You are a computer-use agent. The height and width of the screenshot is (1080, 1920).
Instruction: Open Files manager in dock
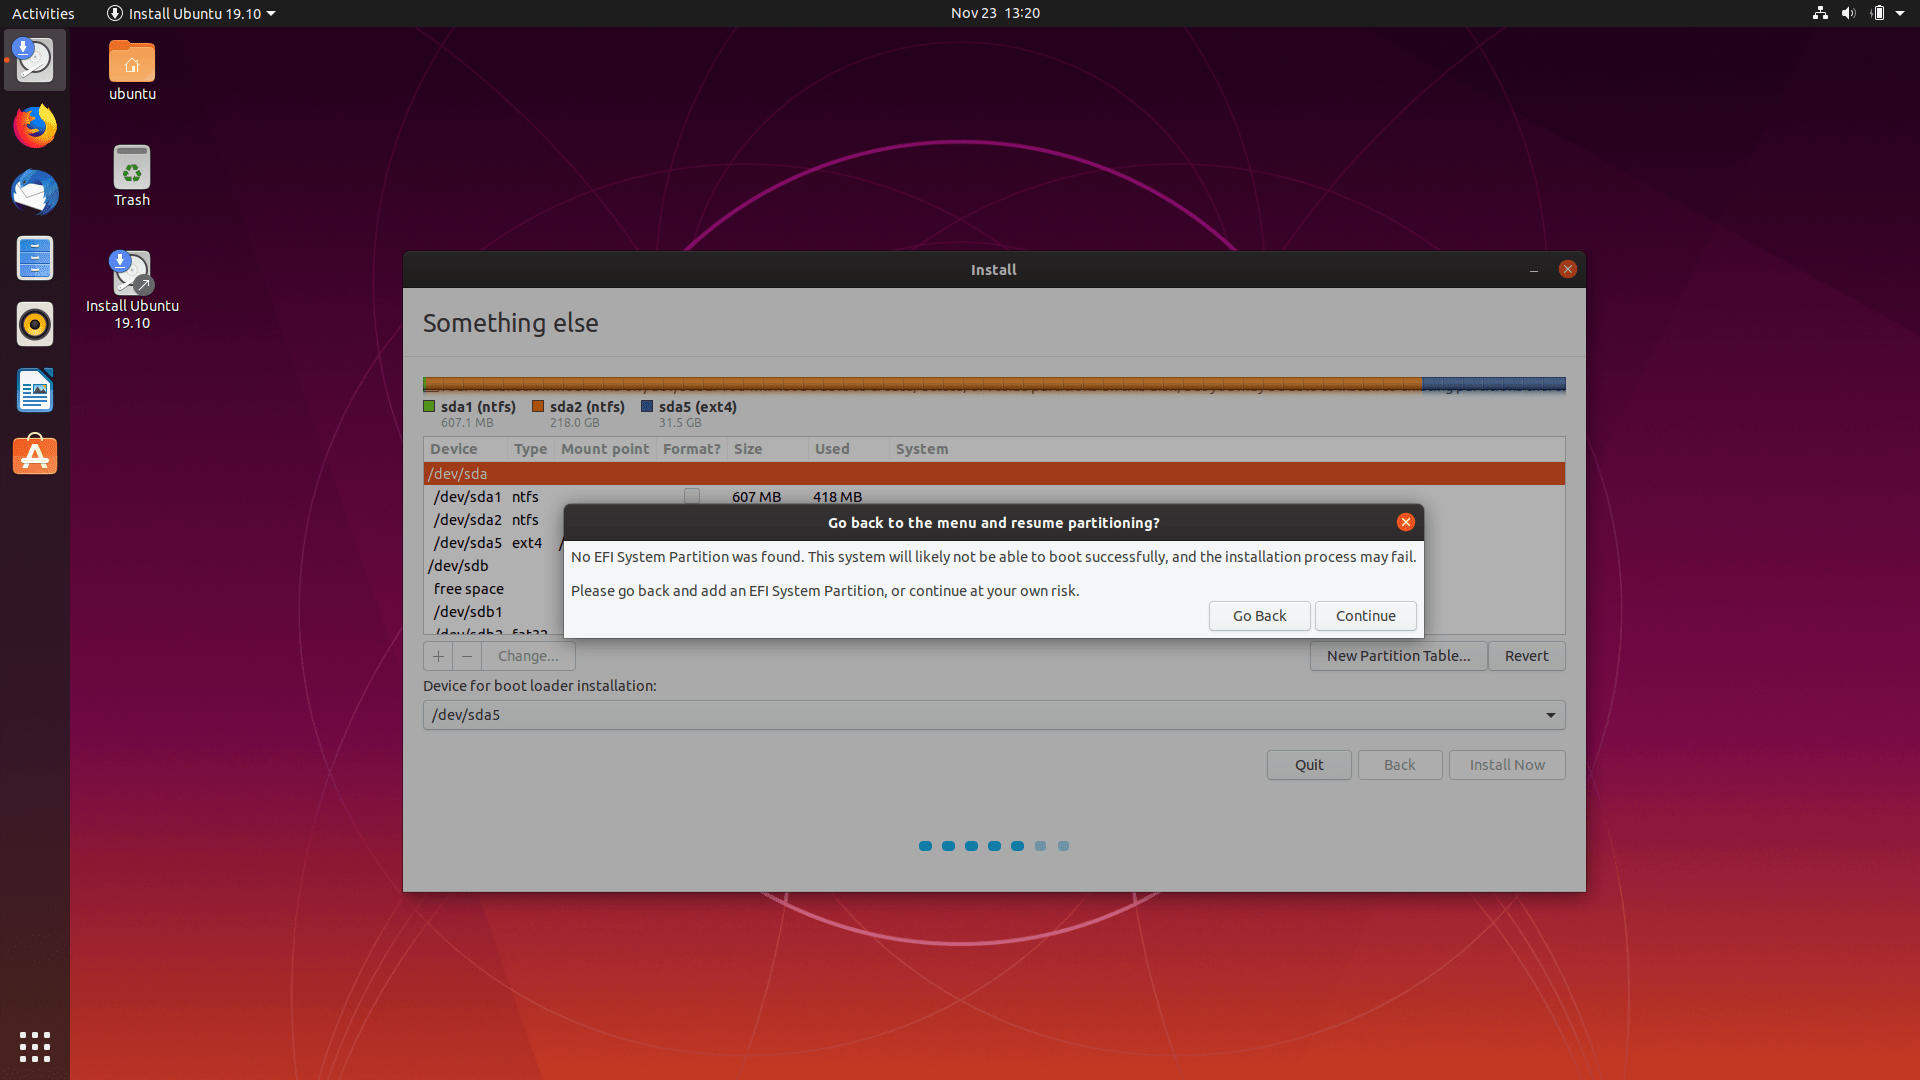(35, 259)
